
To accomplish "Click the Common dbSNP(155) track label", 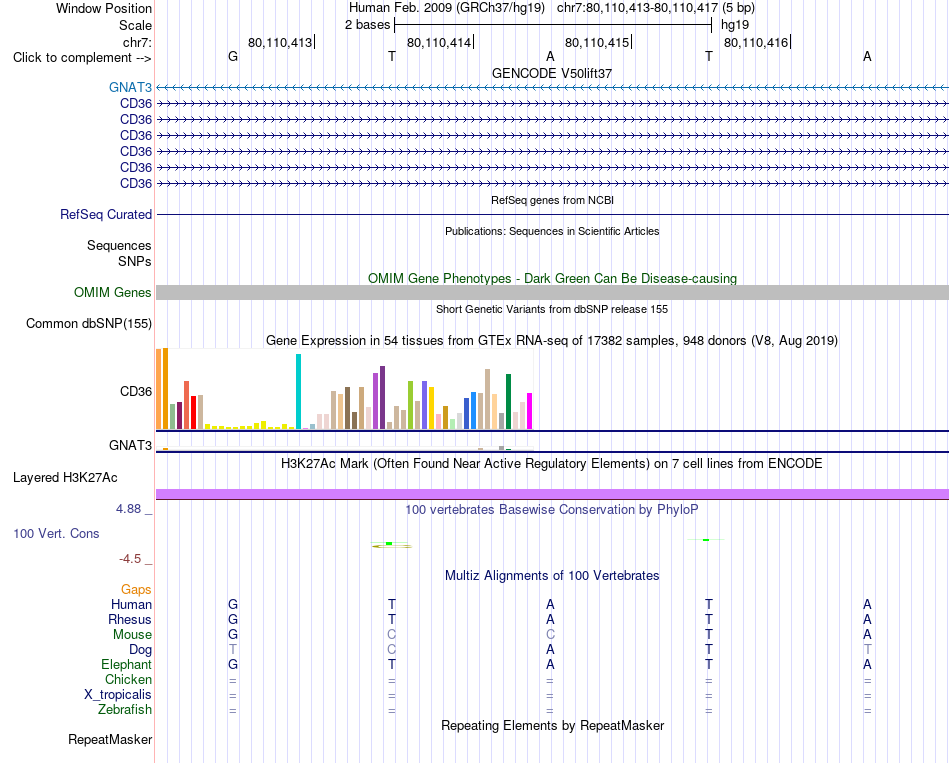I will [89, 324].
